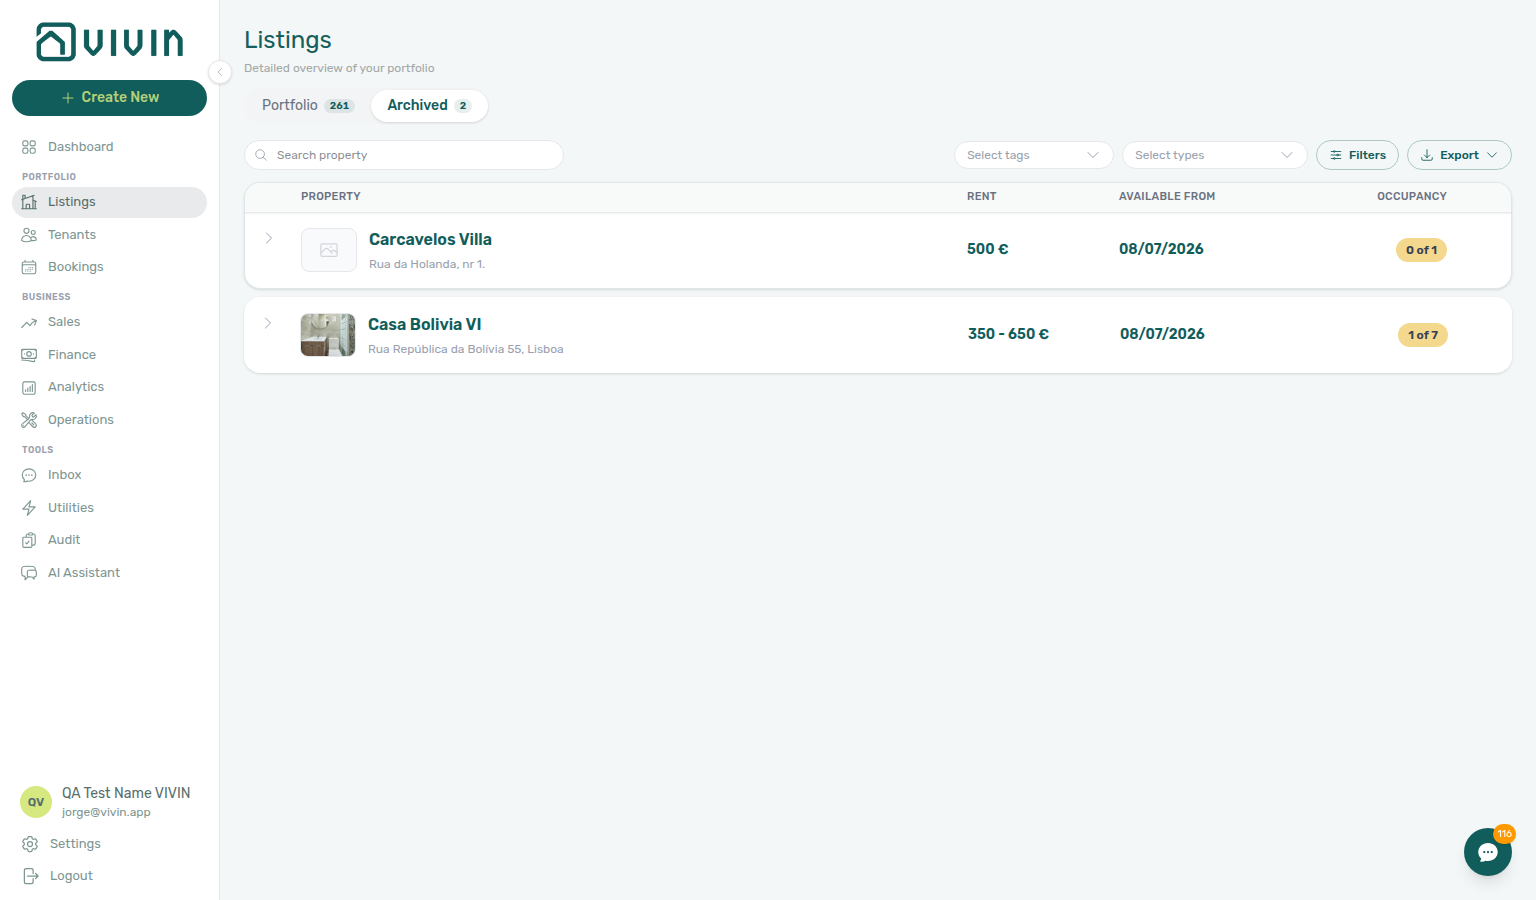
Task: Click the Settings gear icon
Action: pos(30,844)
